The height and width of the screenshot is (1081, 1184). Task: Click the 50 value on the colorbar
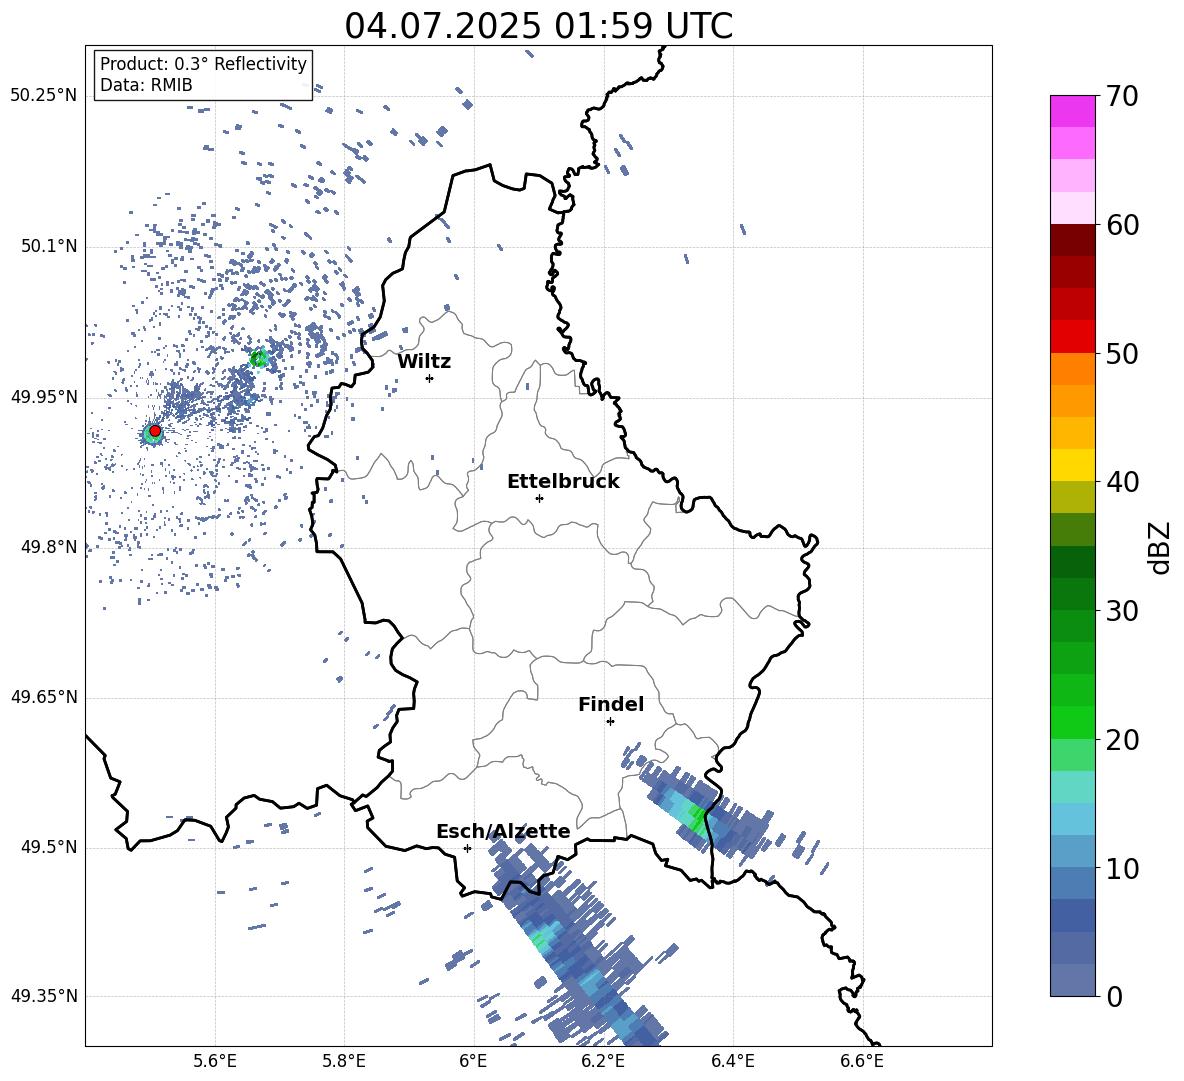[1121, 354]
